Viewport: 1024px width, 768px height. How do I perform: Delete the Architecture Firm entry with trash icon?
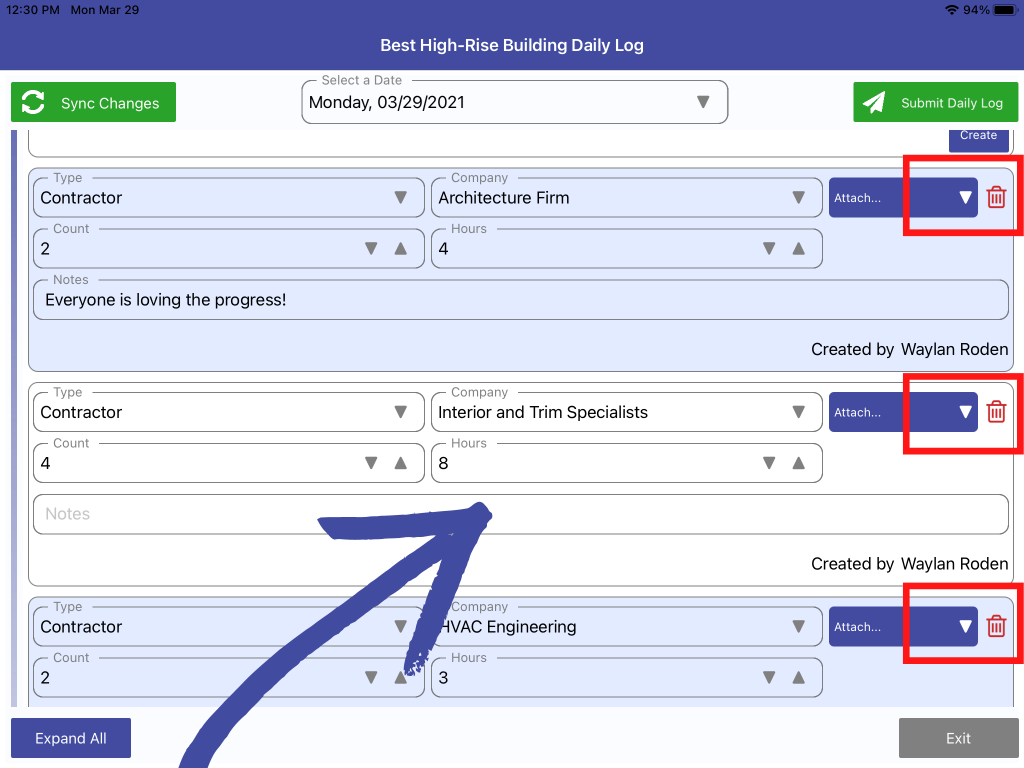996,197
